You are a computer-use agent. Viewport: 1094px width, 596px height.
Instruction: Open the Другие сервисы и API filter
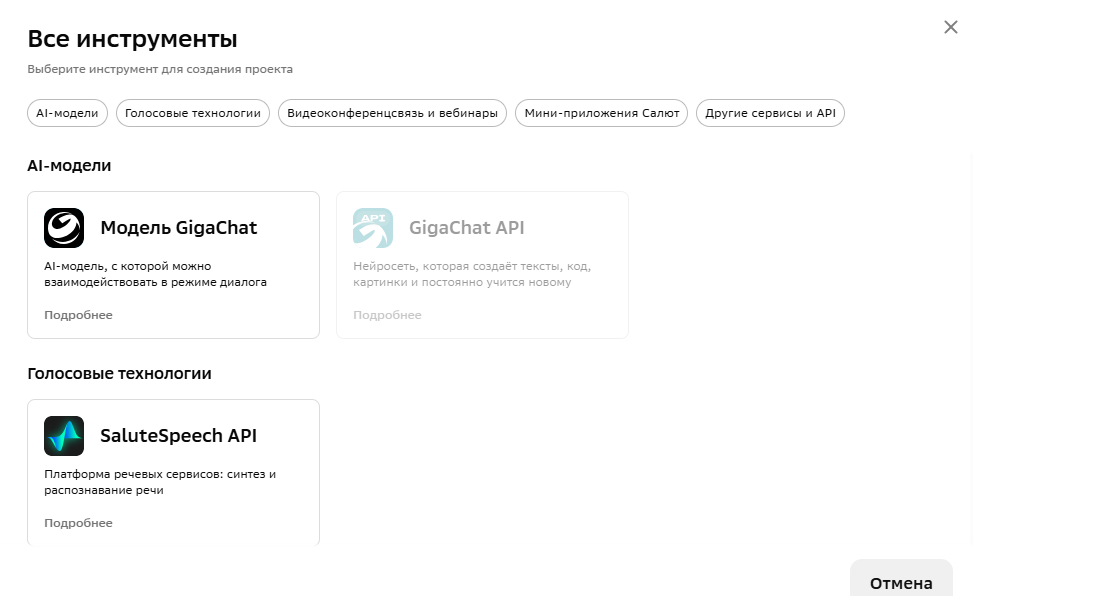(x=770, y=113)
